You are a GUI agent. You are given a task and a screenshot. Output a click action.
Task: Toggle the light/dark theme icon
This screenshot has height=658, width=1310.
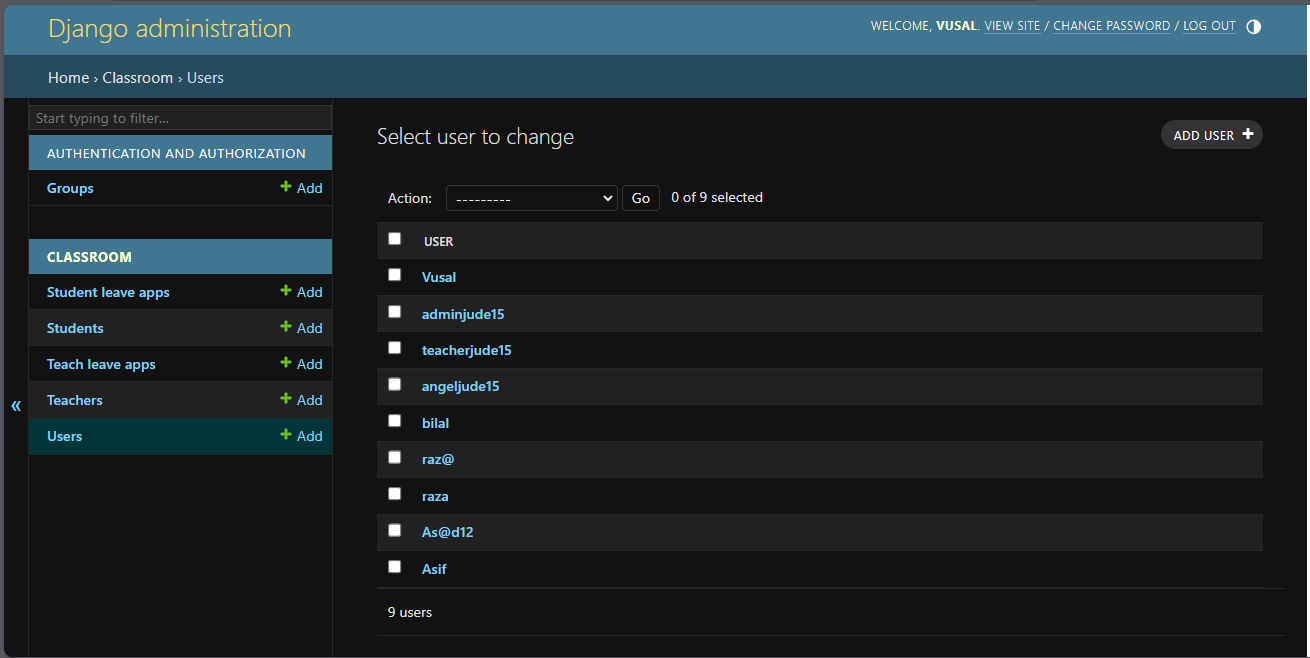[1254, 27]
